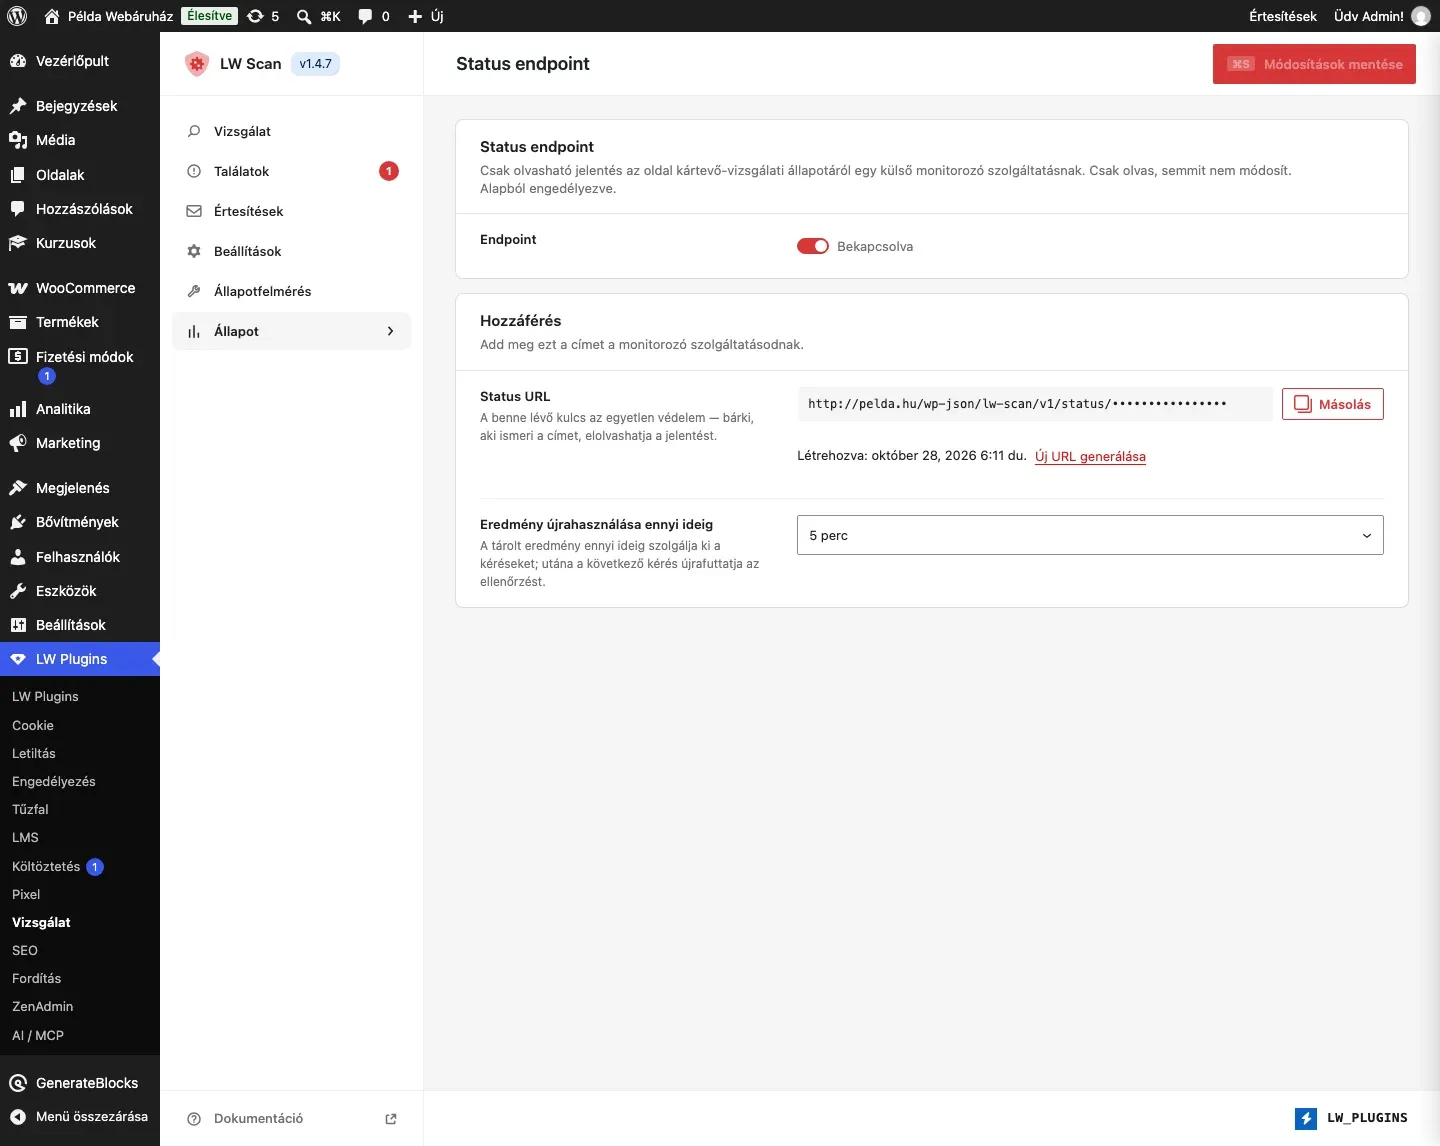Open comments bubble icon in admin bar
Viewport: 1440px width, 1146px height.
tap(366, 16)
